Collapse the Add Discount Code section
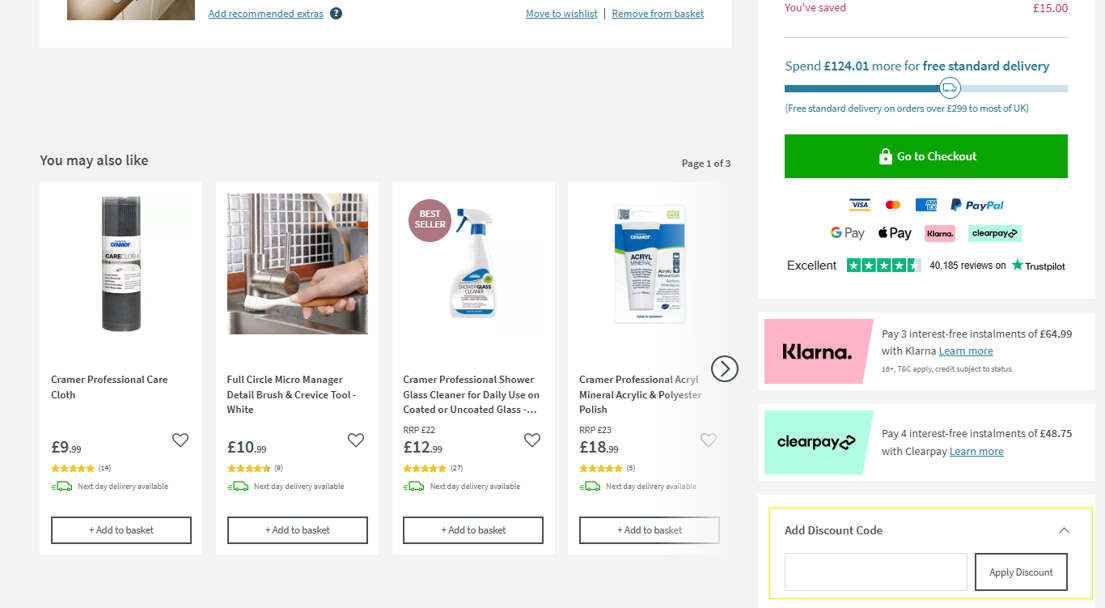This screenshot has width=1105, height=608. point(1064,530)
